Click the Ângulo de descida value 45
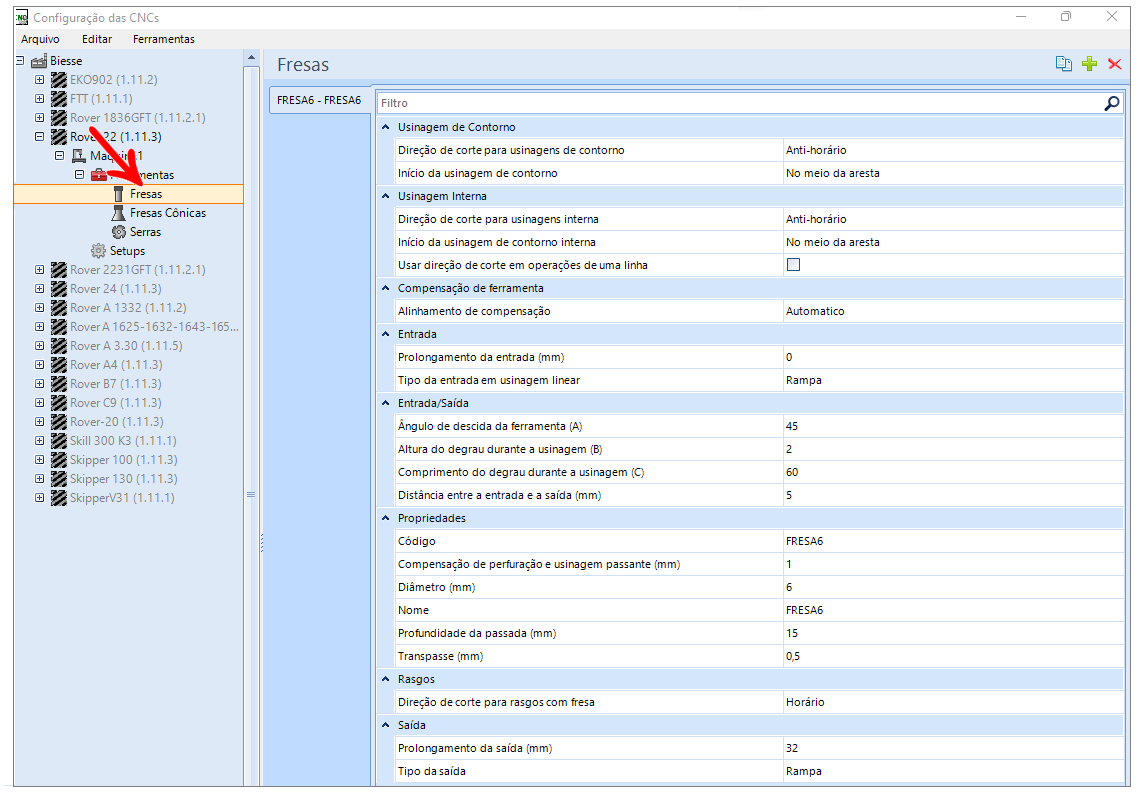The image size is (1139, 797). [953, 426]
